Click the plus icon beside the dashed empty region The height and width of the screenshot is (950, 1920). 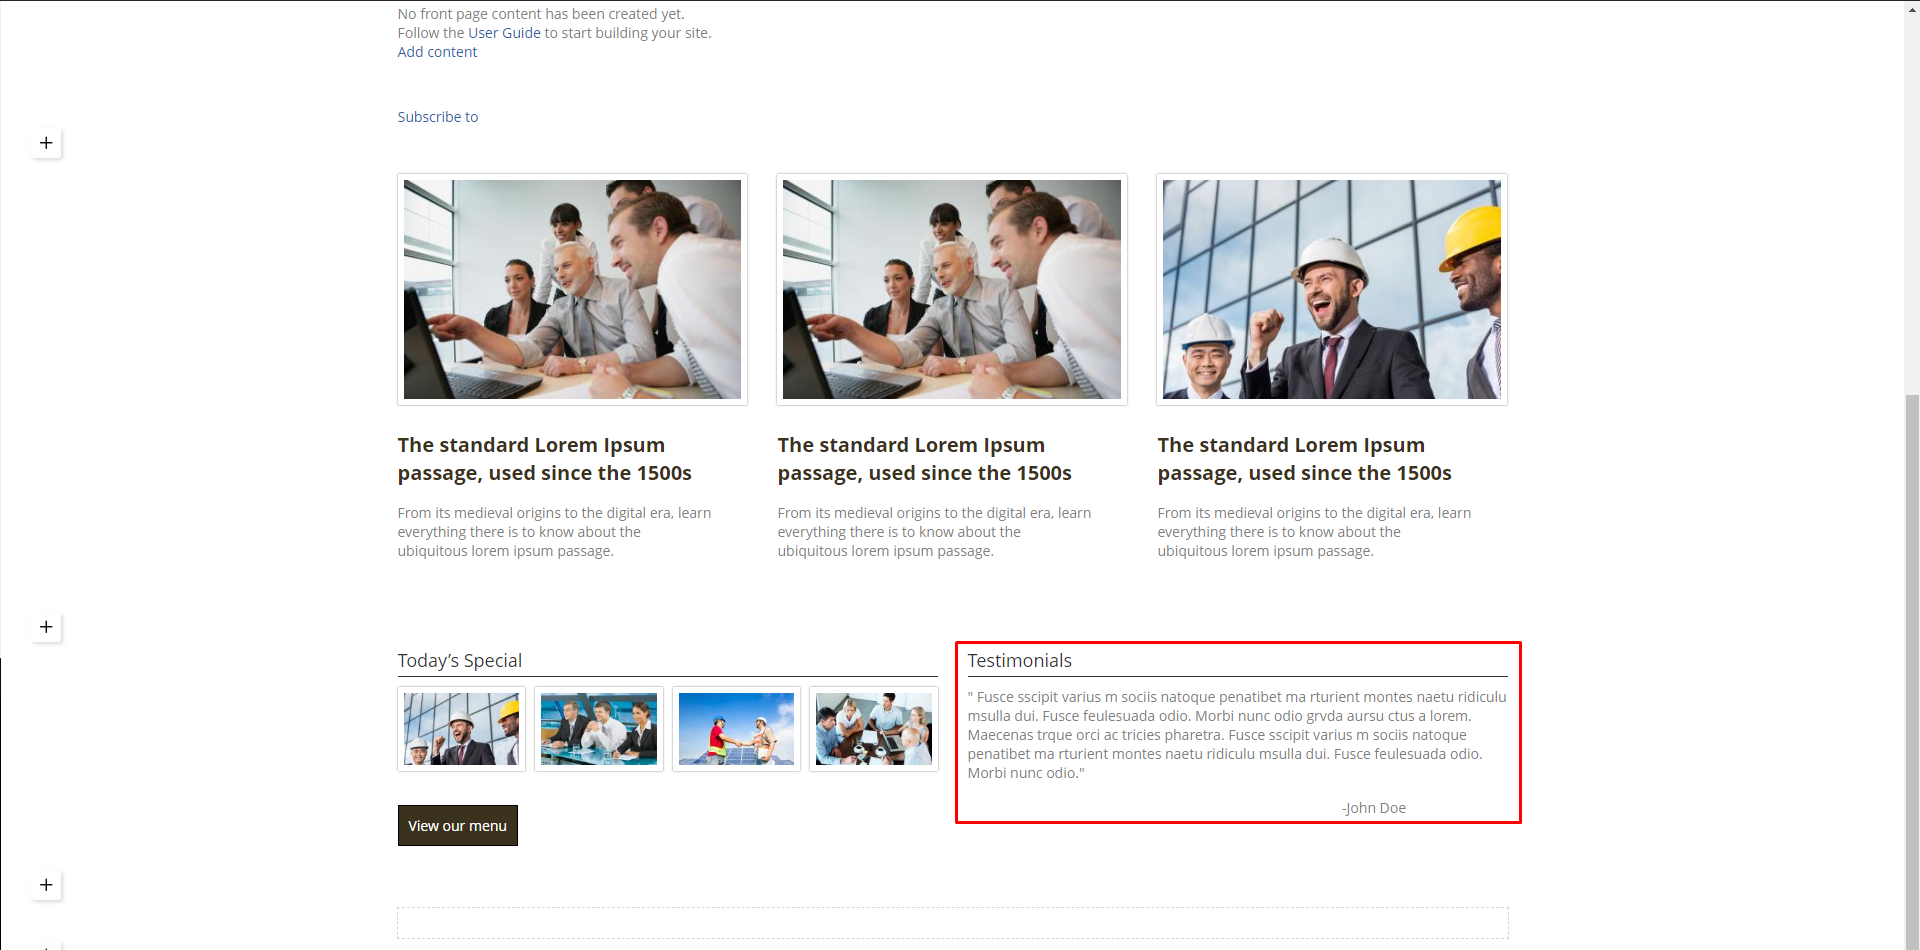coord(46,885)
